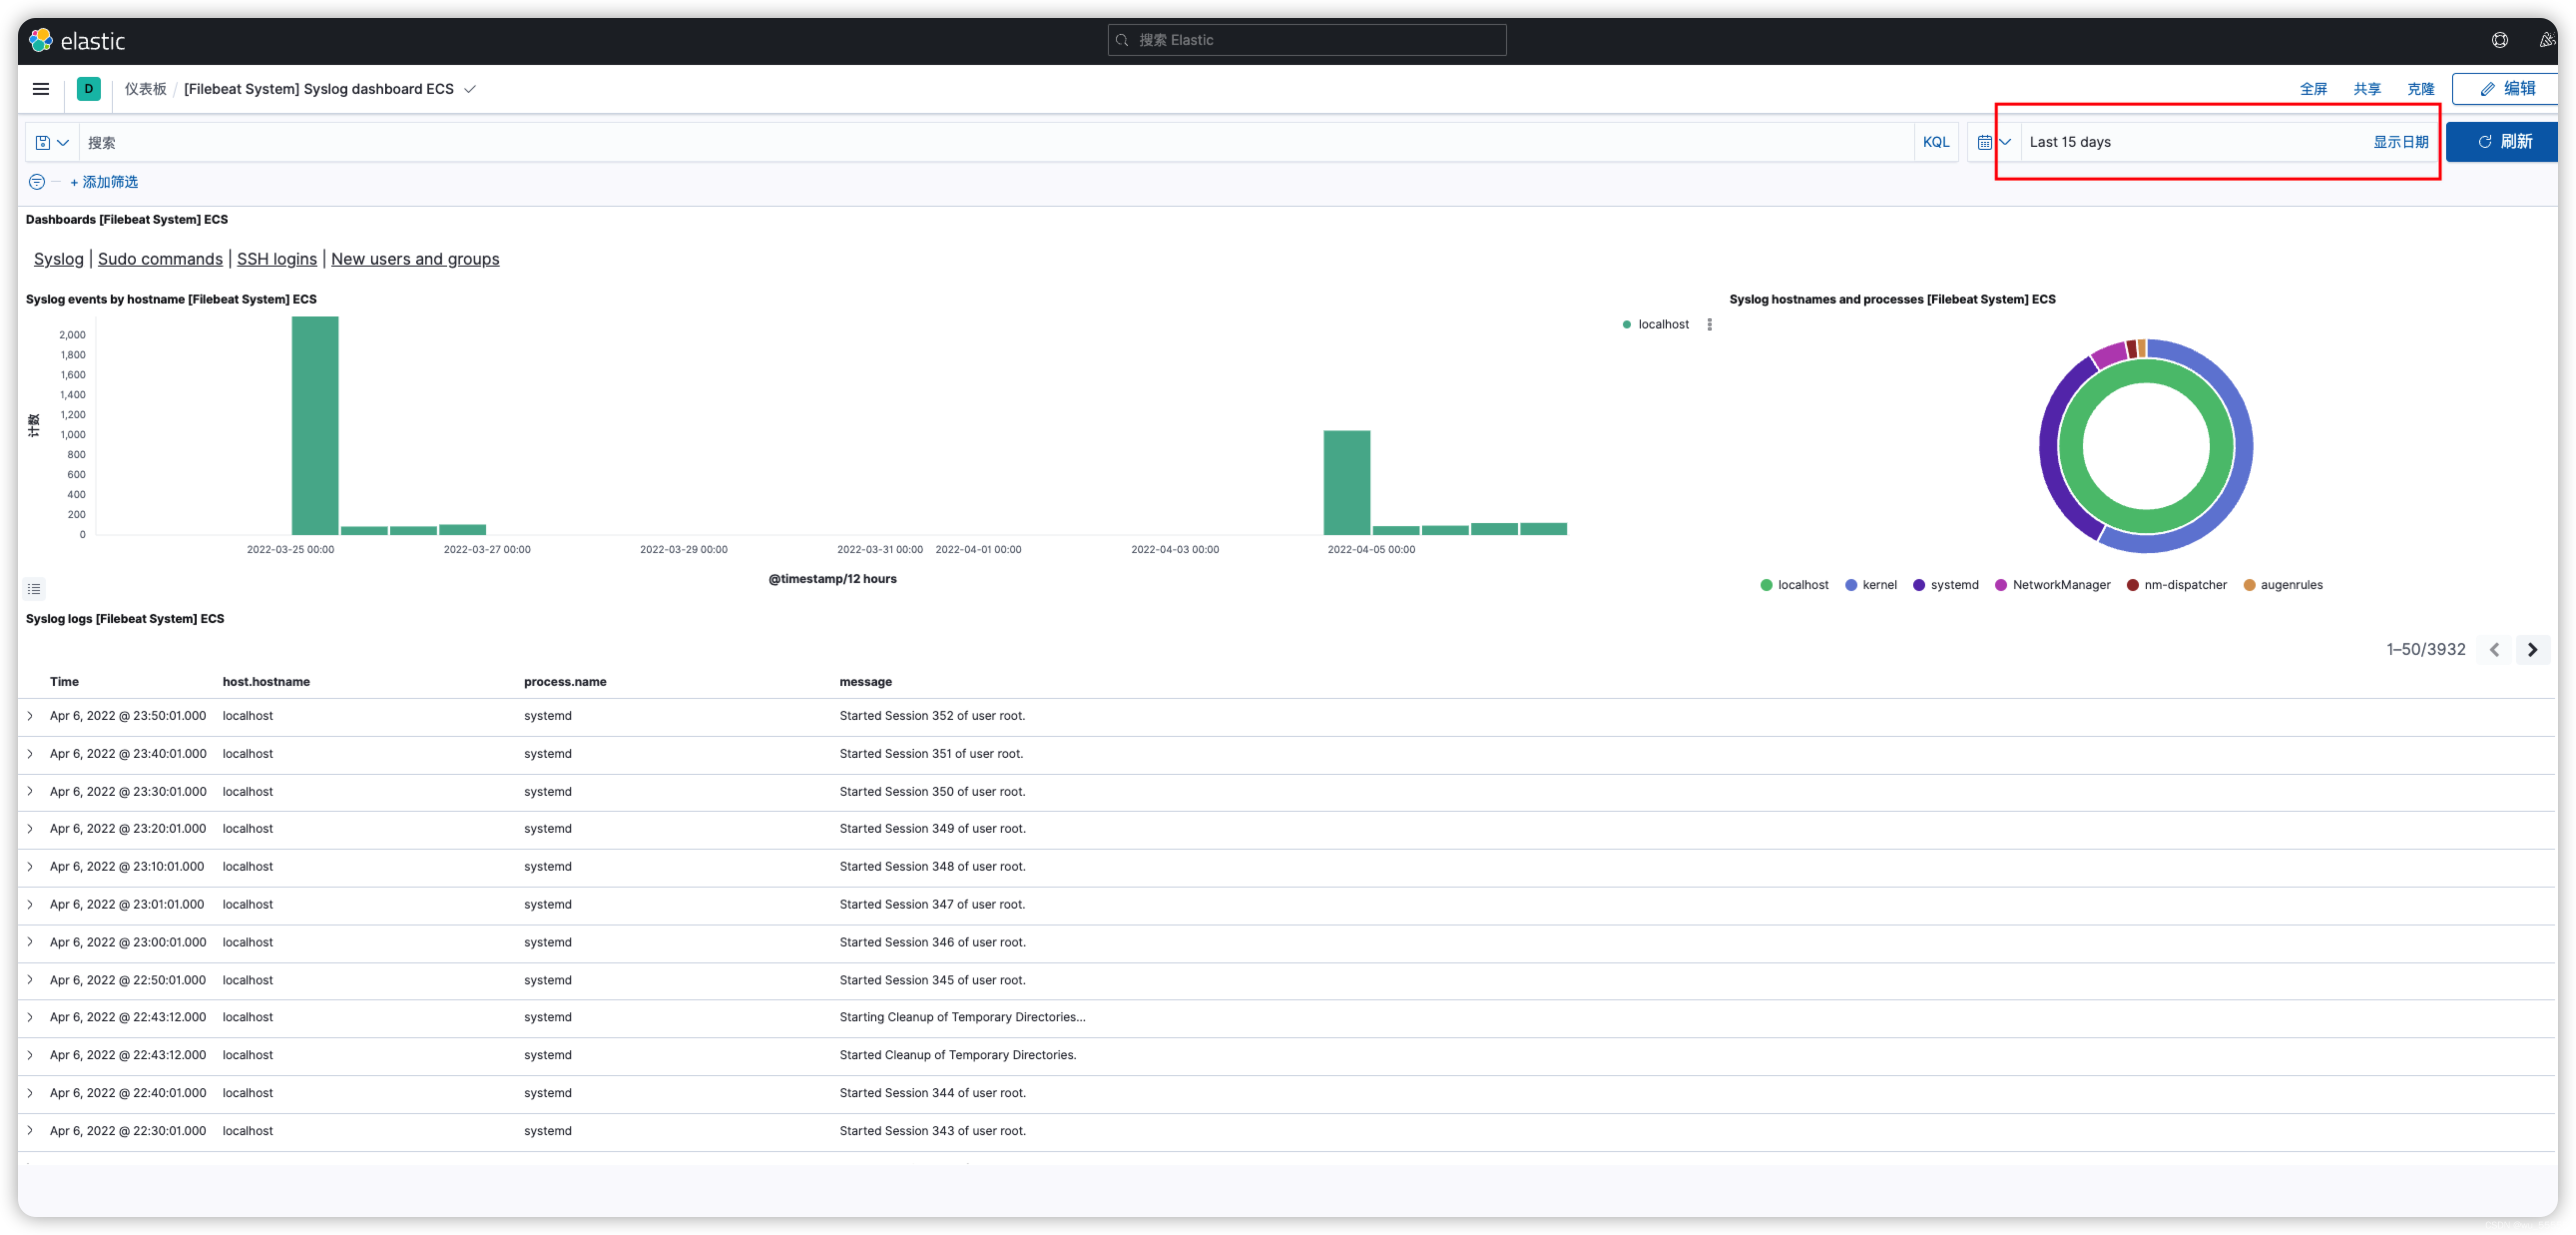
Task: Open the hamburger navigation menu
Action: click(x=41, y=89)
